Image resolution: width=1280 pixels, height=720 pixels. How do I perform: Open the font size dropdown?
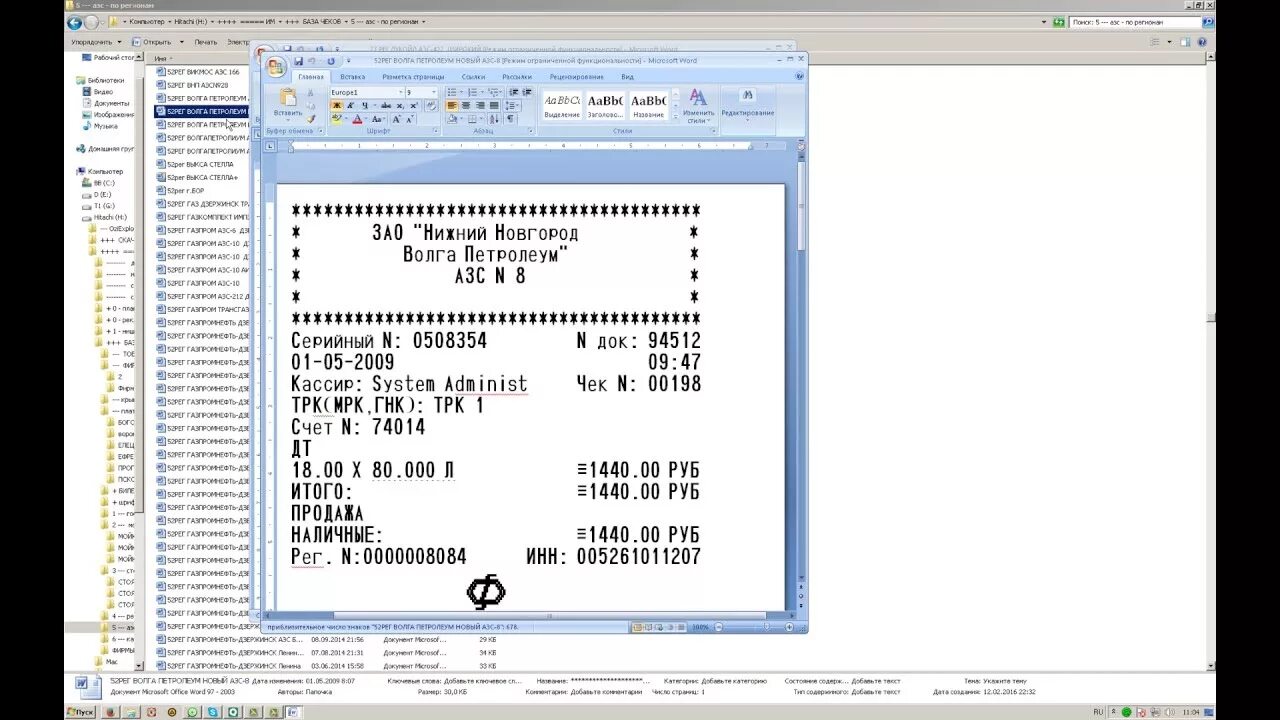click(434, 92)
